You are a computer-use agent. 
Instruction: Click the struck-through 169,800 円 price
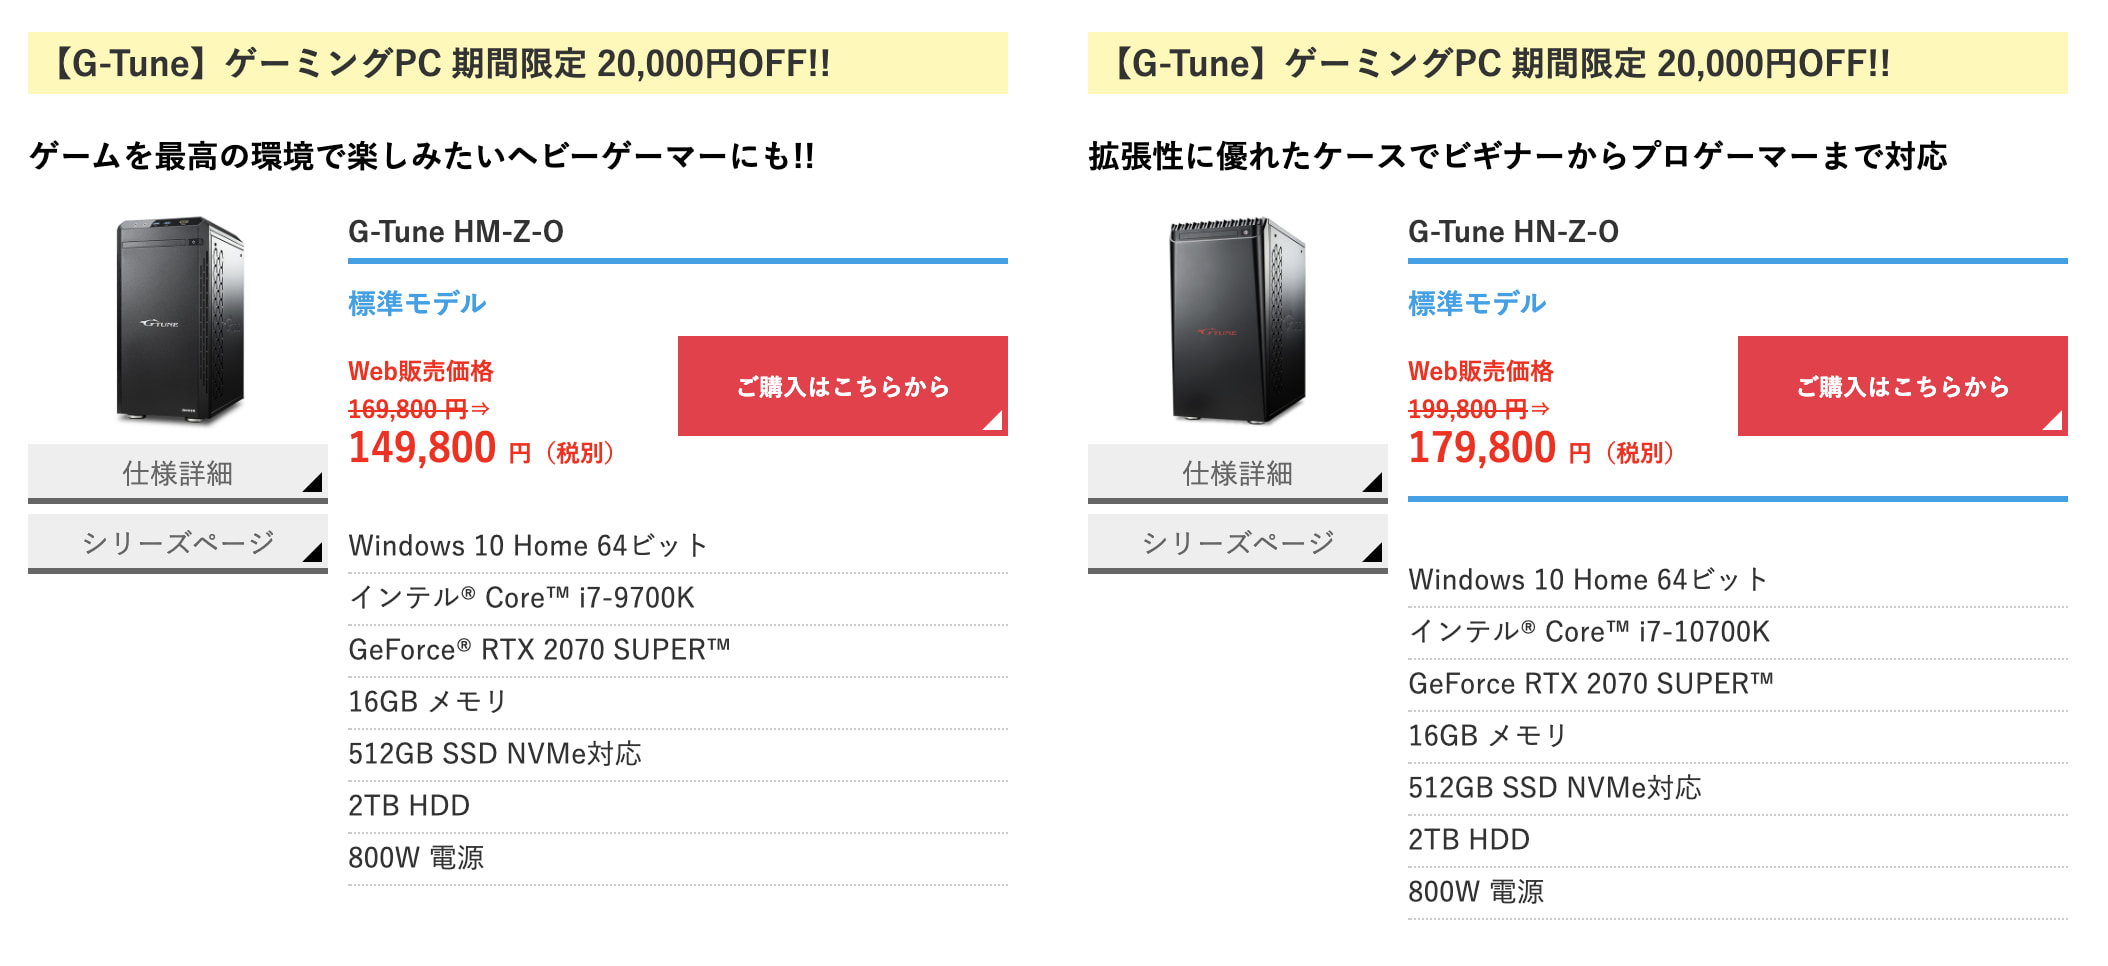pos(408,409)
